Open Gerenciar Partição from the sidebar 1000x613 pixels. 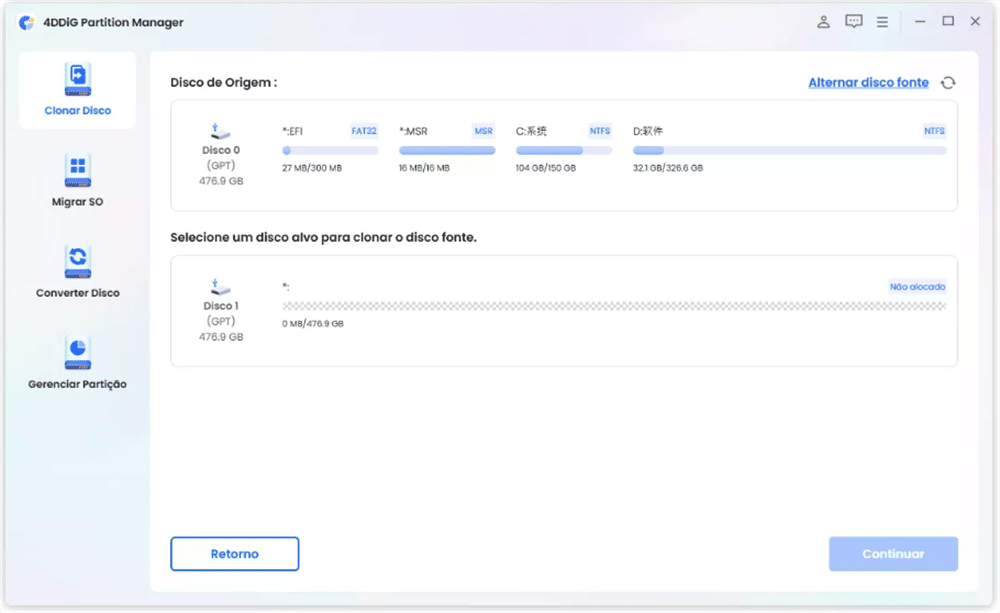[77, 353]
